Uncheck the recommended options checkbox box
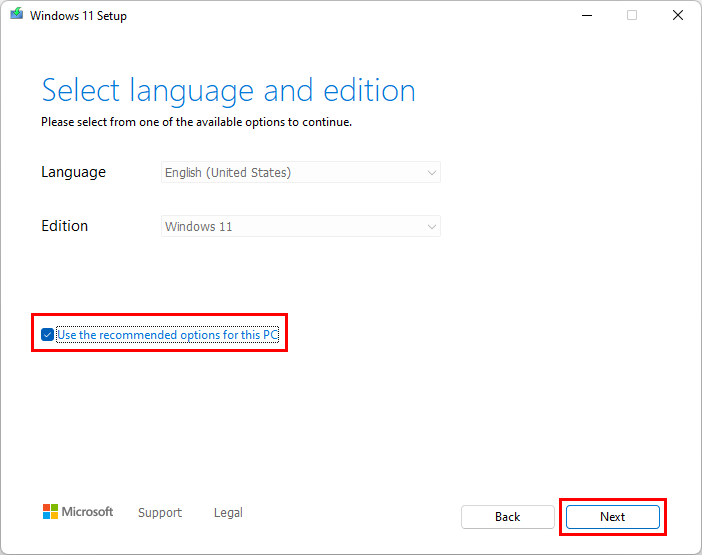 pos(48,335)
